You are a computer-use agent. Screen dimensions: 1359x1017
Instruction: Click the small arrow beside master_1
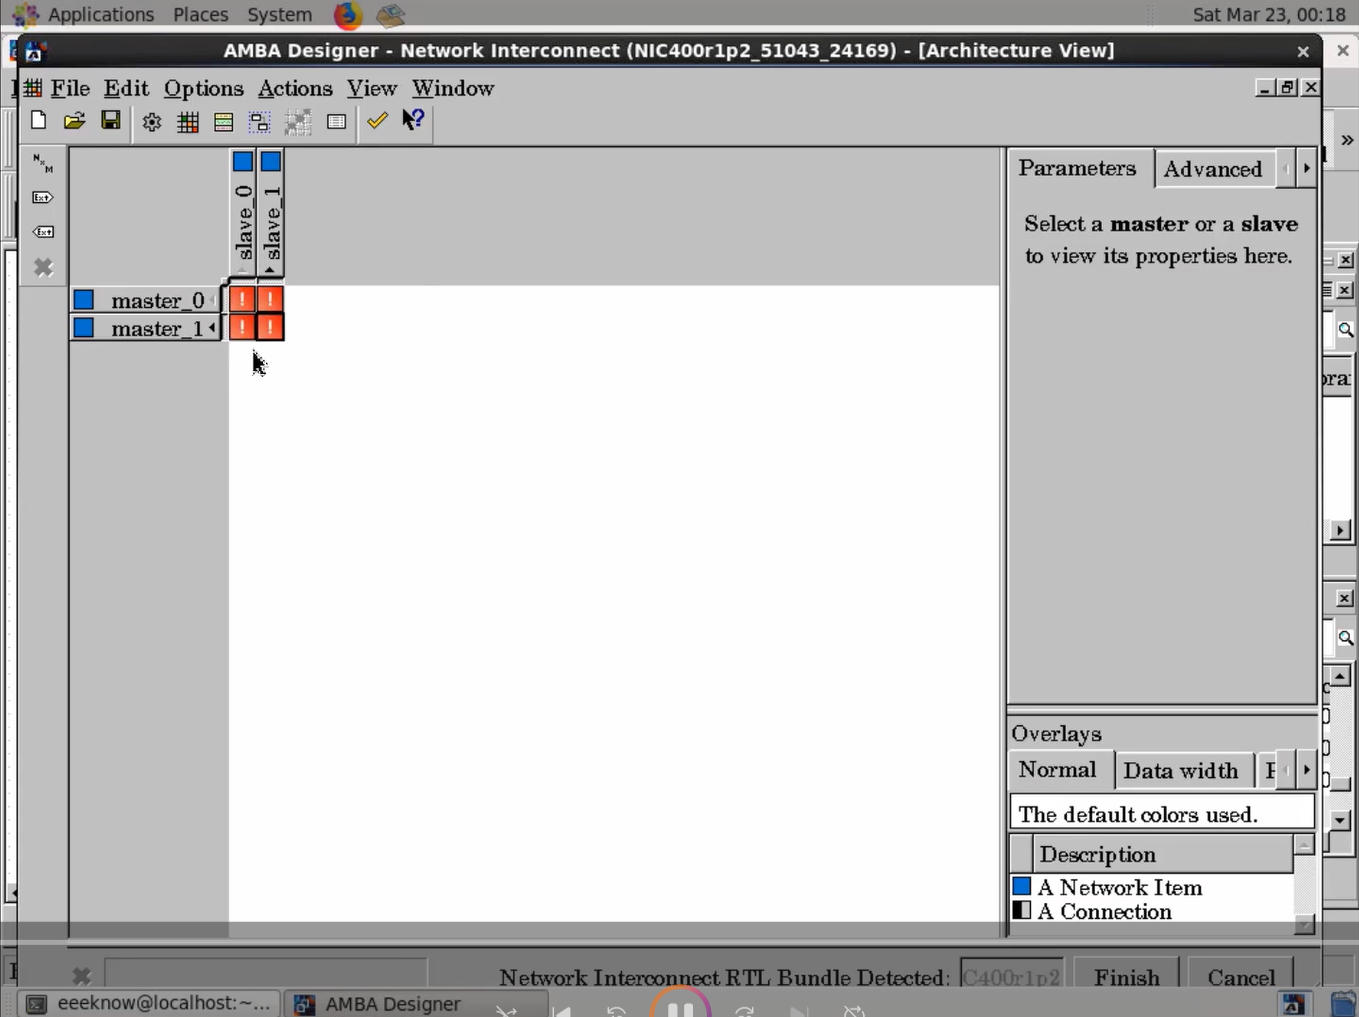pyautogui.click(x=212, y=327)
